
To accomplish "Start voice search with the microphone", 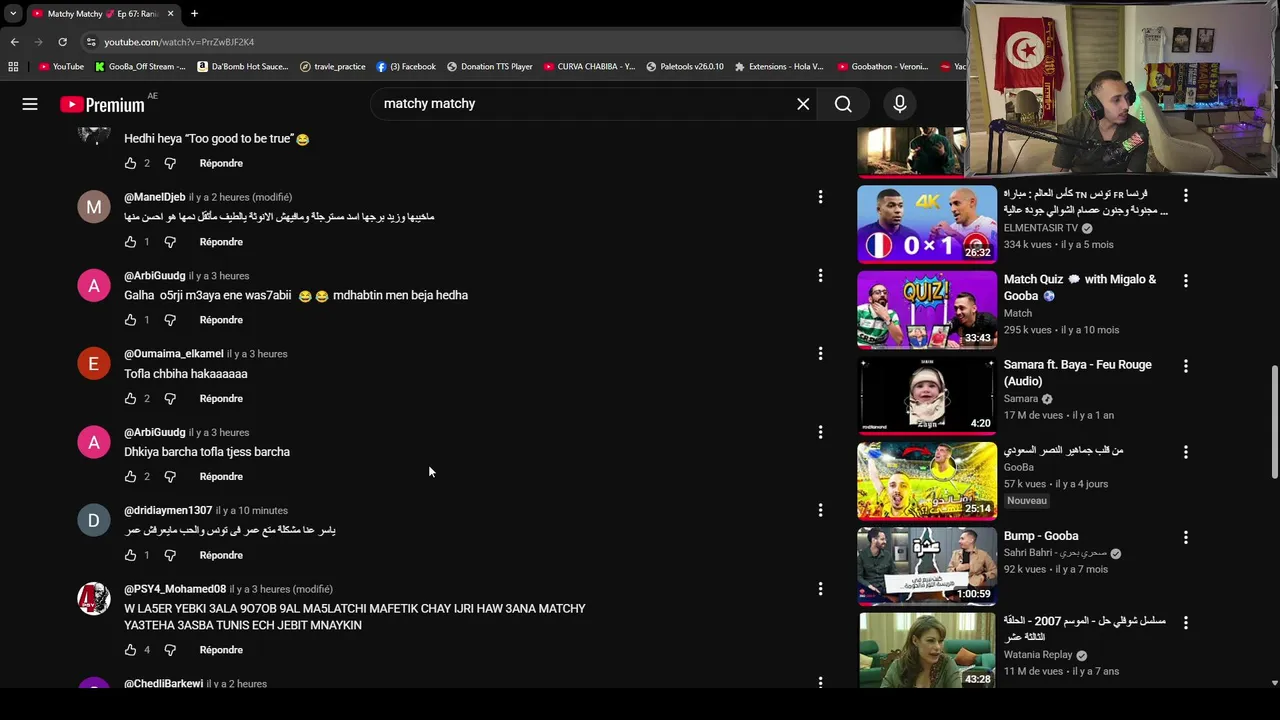I will click(x=900, y=104).
